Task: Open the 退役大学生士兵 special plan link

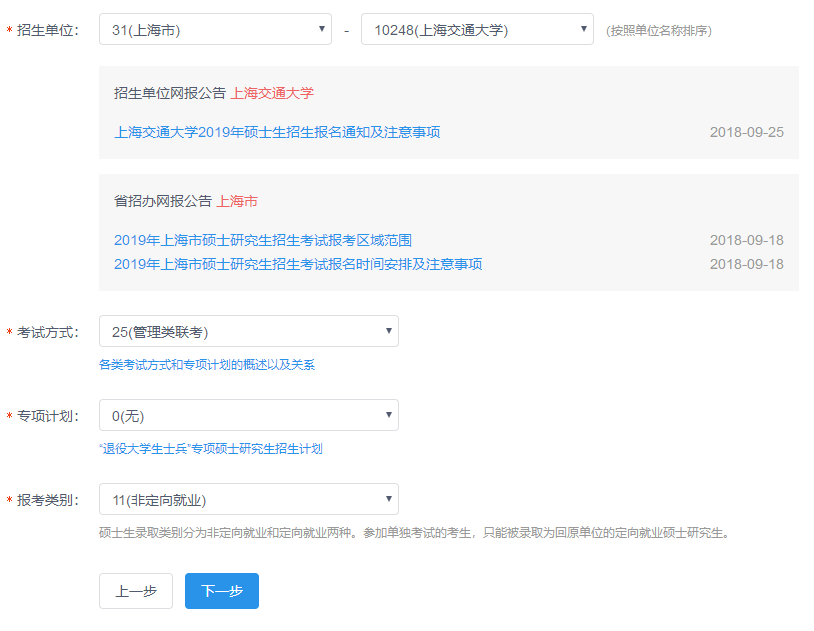Action: point(211,449)
